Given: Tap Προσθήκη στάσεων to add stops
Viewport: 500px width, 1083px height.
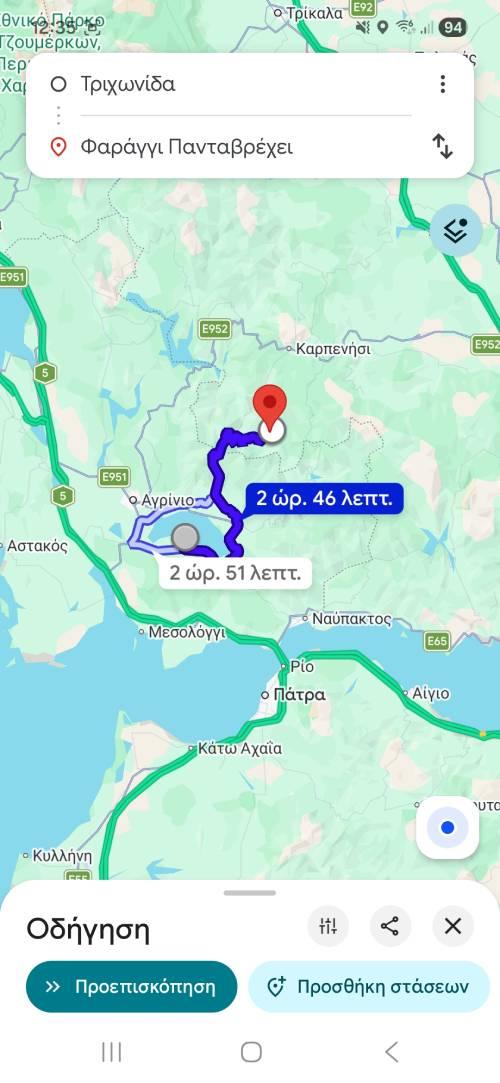Looking at the screenshot, I should (369, 986).
